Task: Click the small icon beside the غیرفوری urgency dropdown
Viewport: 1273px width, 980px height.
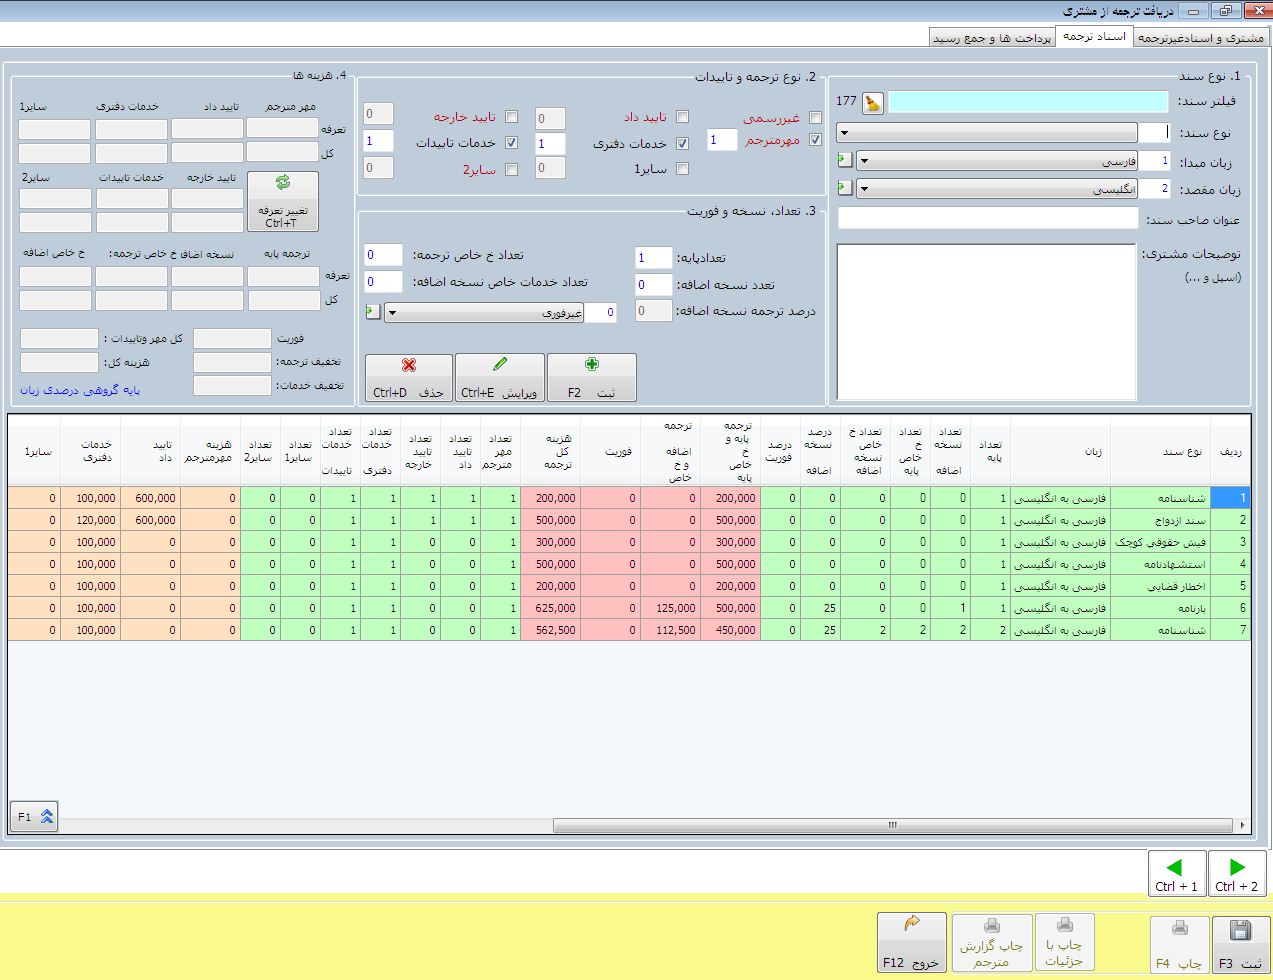Action: pos(373,312)
